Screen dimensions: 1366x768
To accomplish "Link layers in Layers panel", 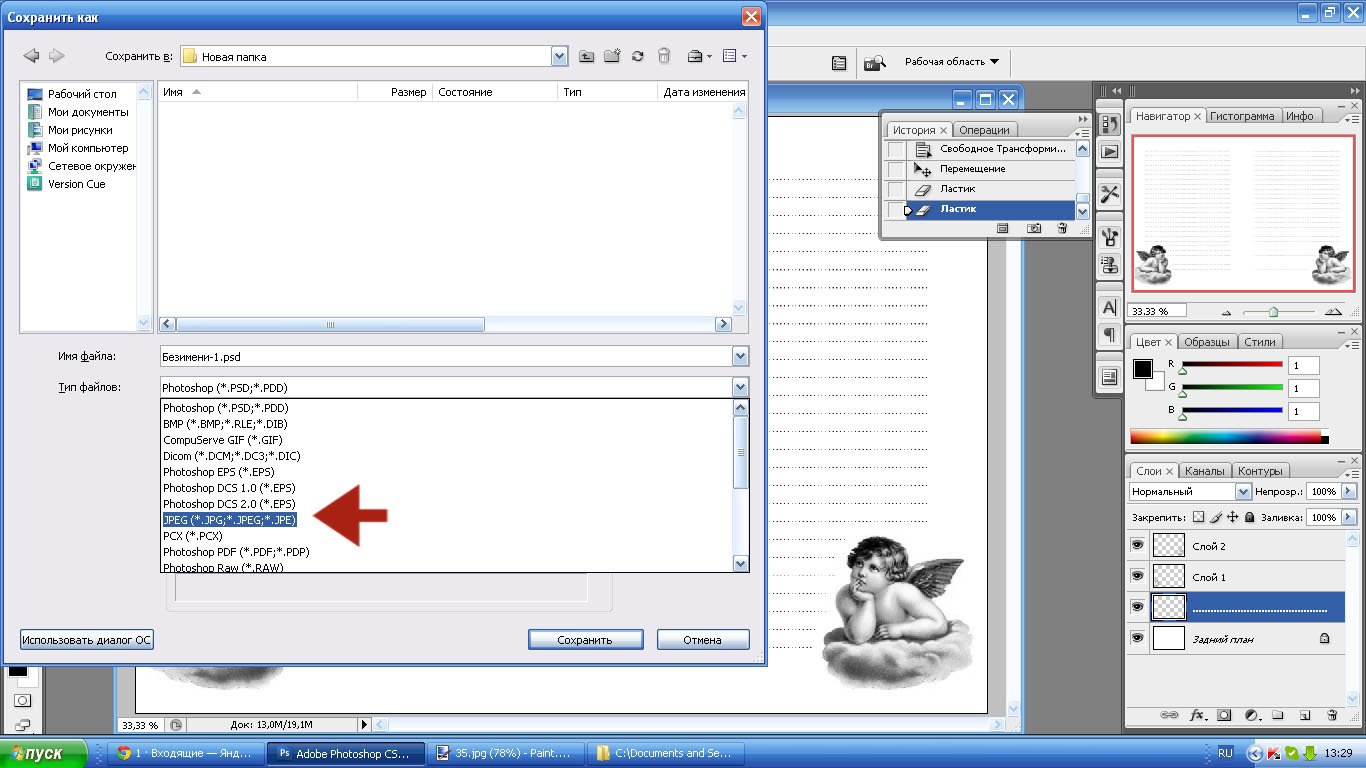I will point(1168,715).
